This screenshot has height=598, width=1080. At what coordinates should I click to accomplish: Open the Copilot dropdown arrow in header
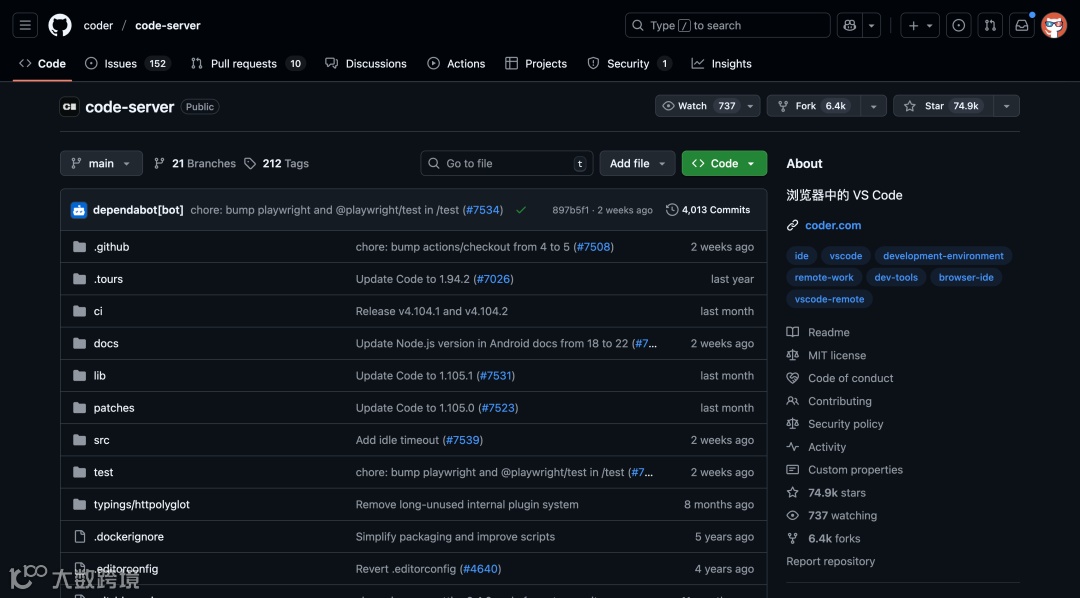point(871,25)
